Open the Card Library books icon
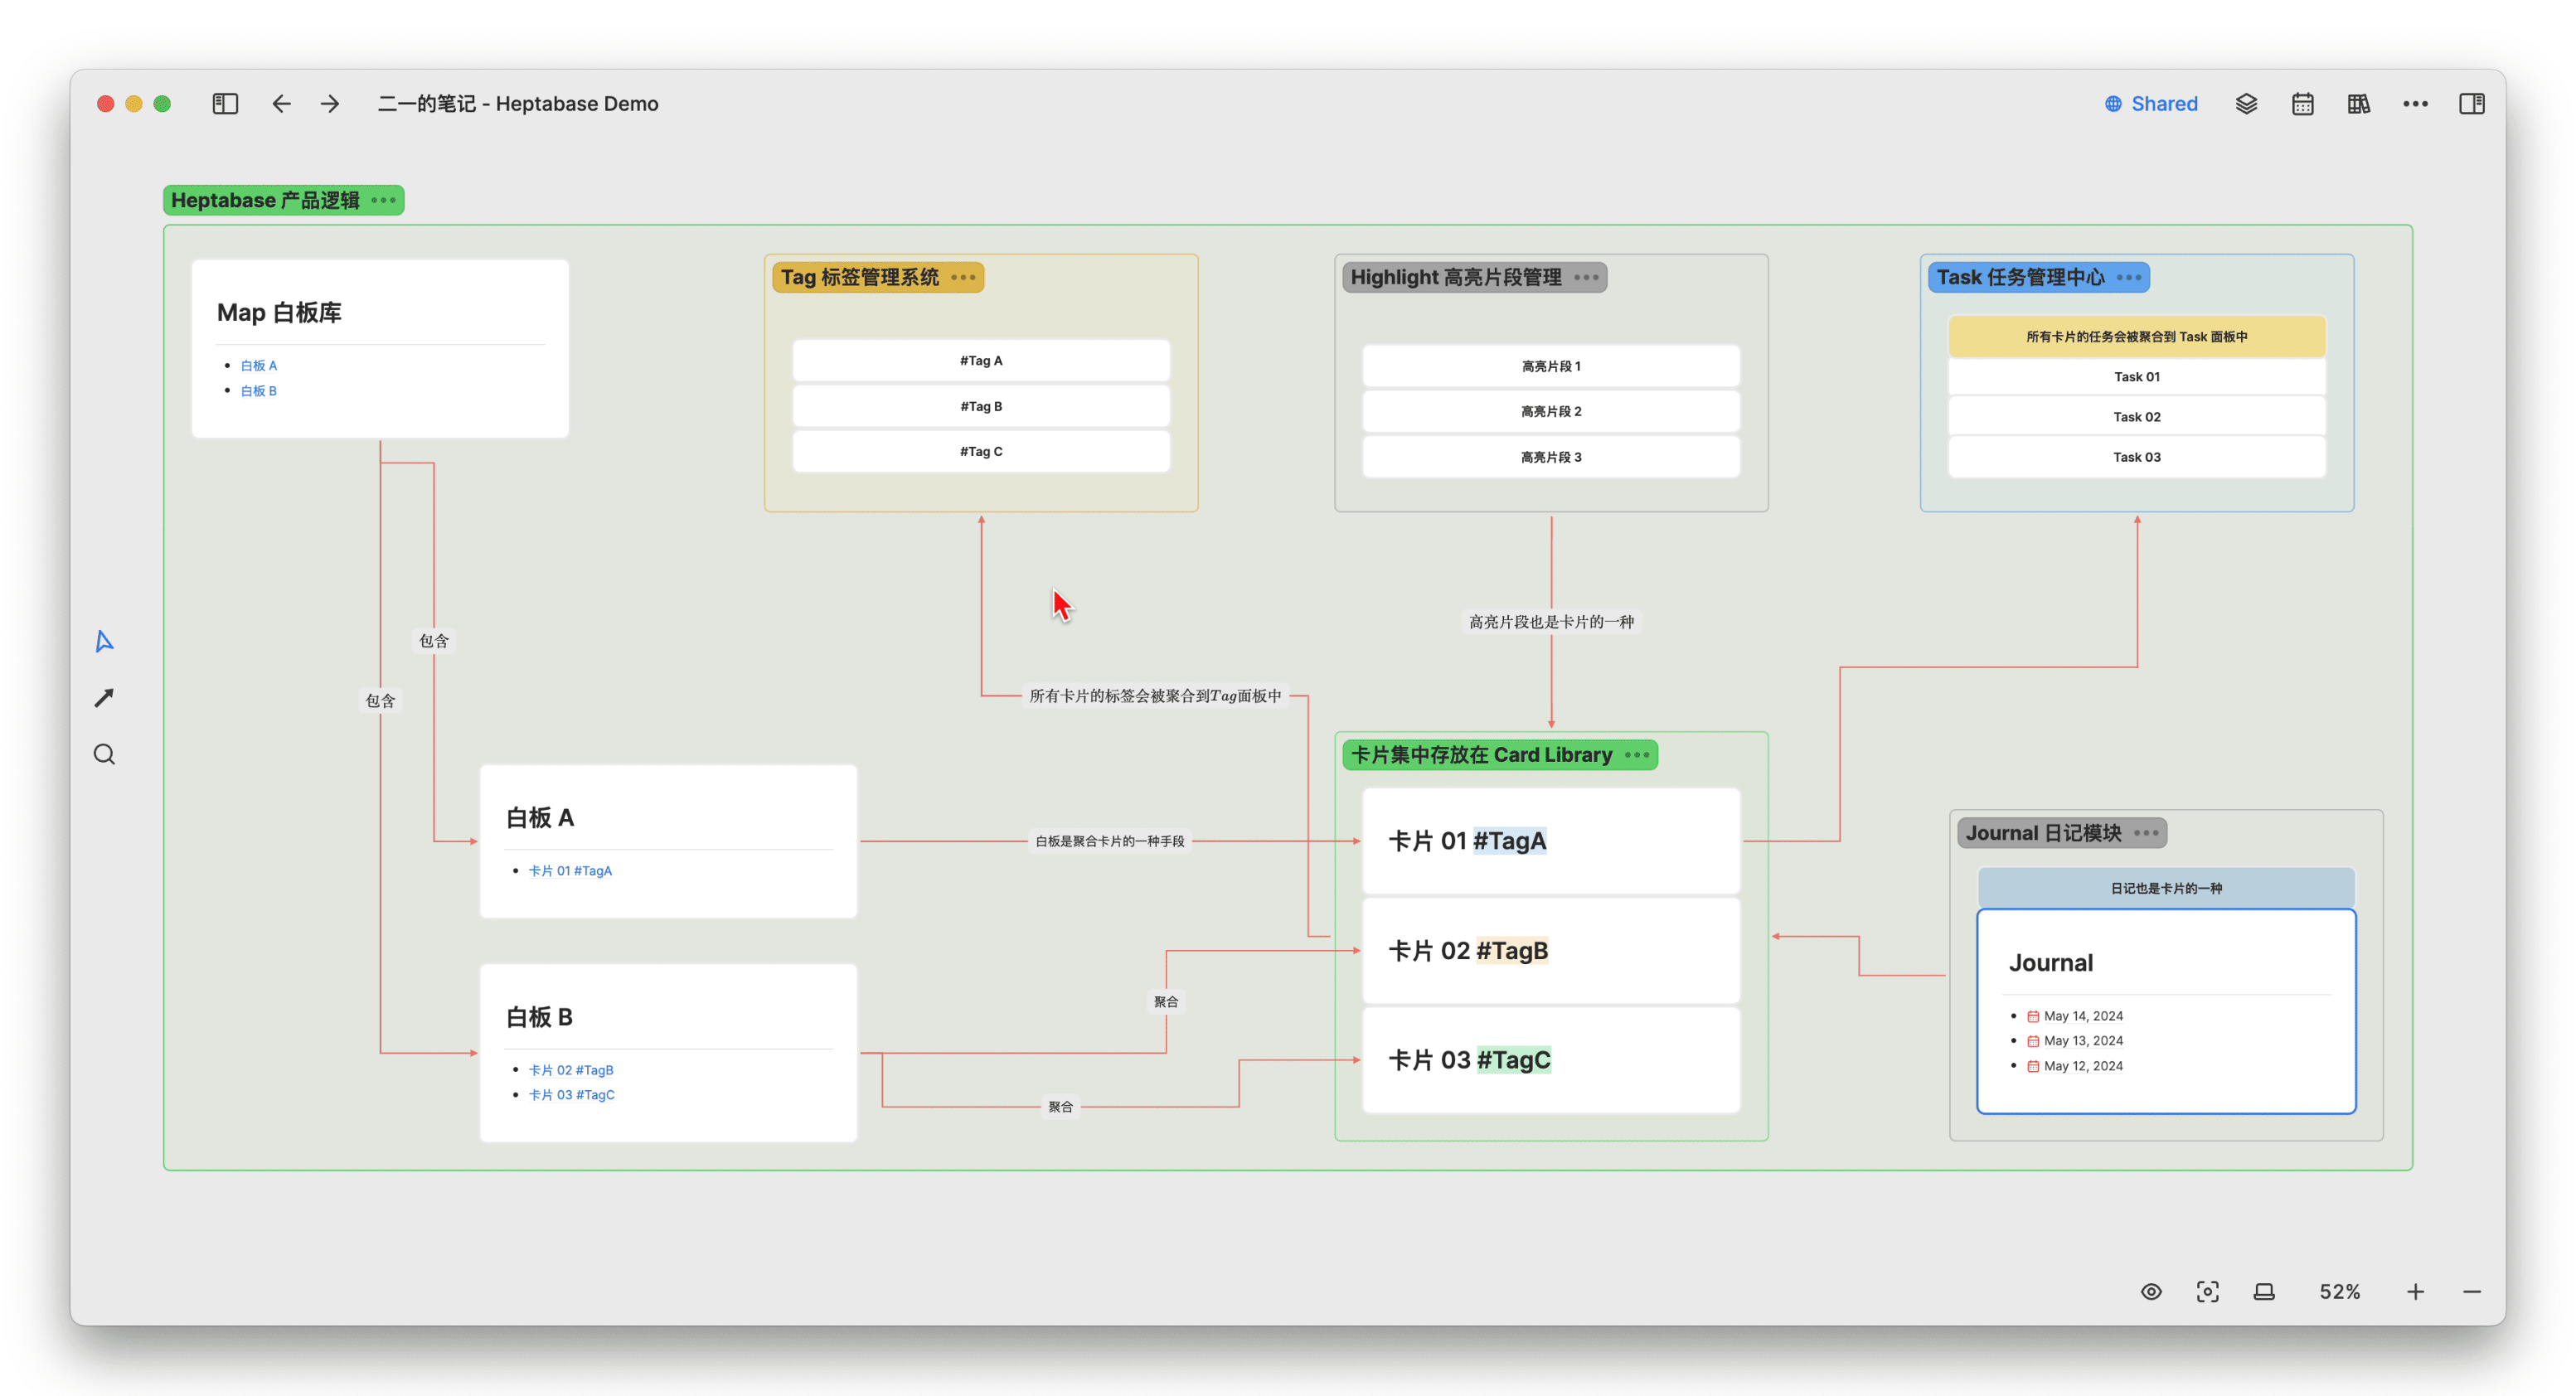This screenshot has width=2576, height=1396. (x=2359, y=104)
